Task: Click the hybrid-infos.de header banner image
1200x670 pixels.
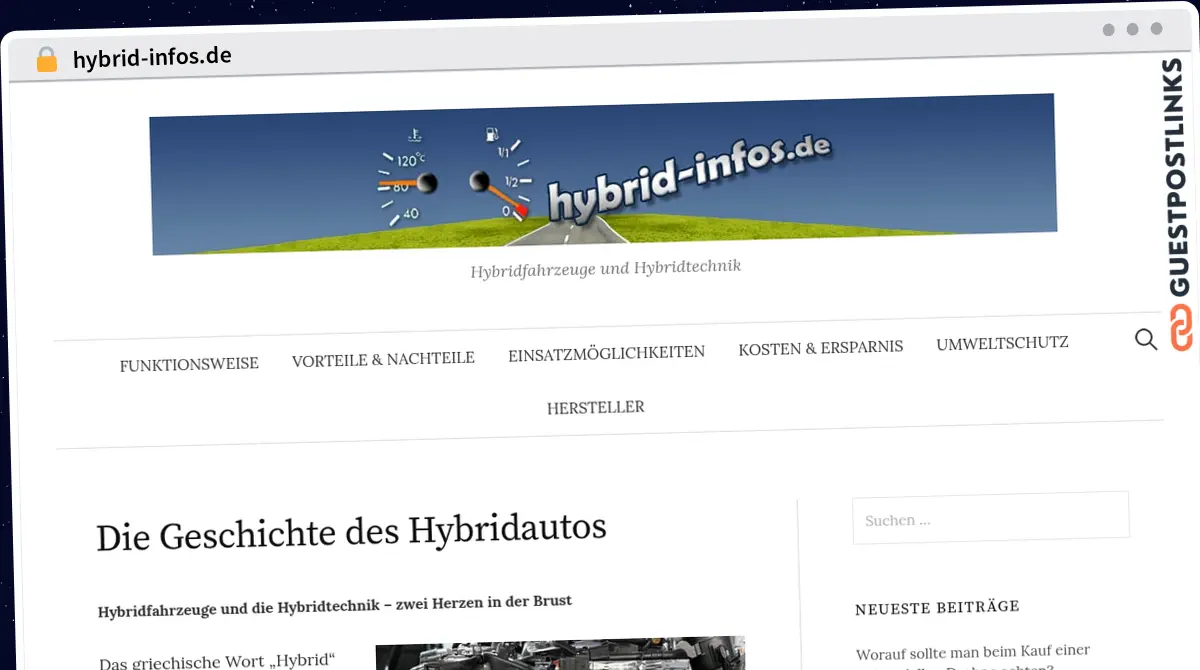Action: click(603, 173)
